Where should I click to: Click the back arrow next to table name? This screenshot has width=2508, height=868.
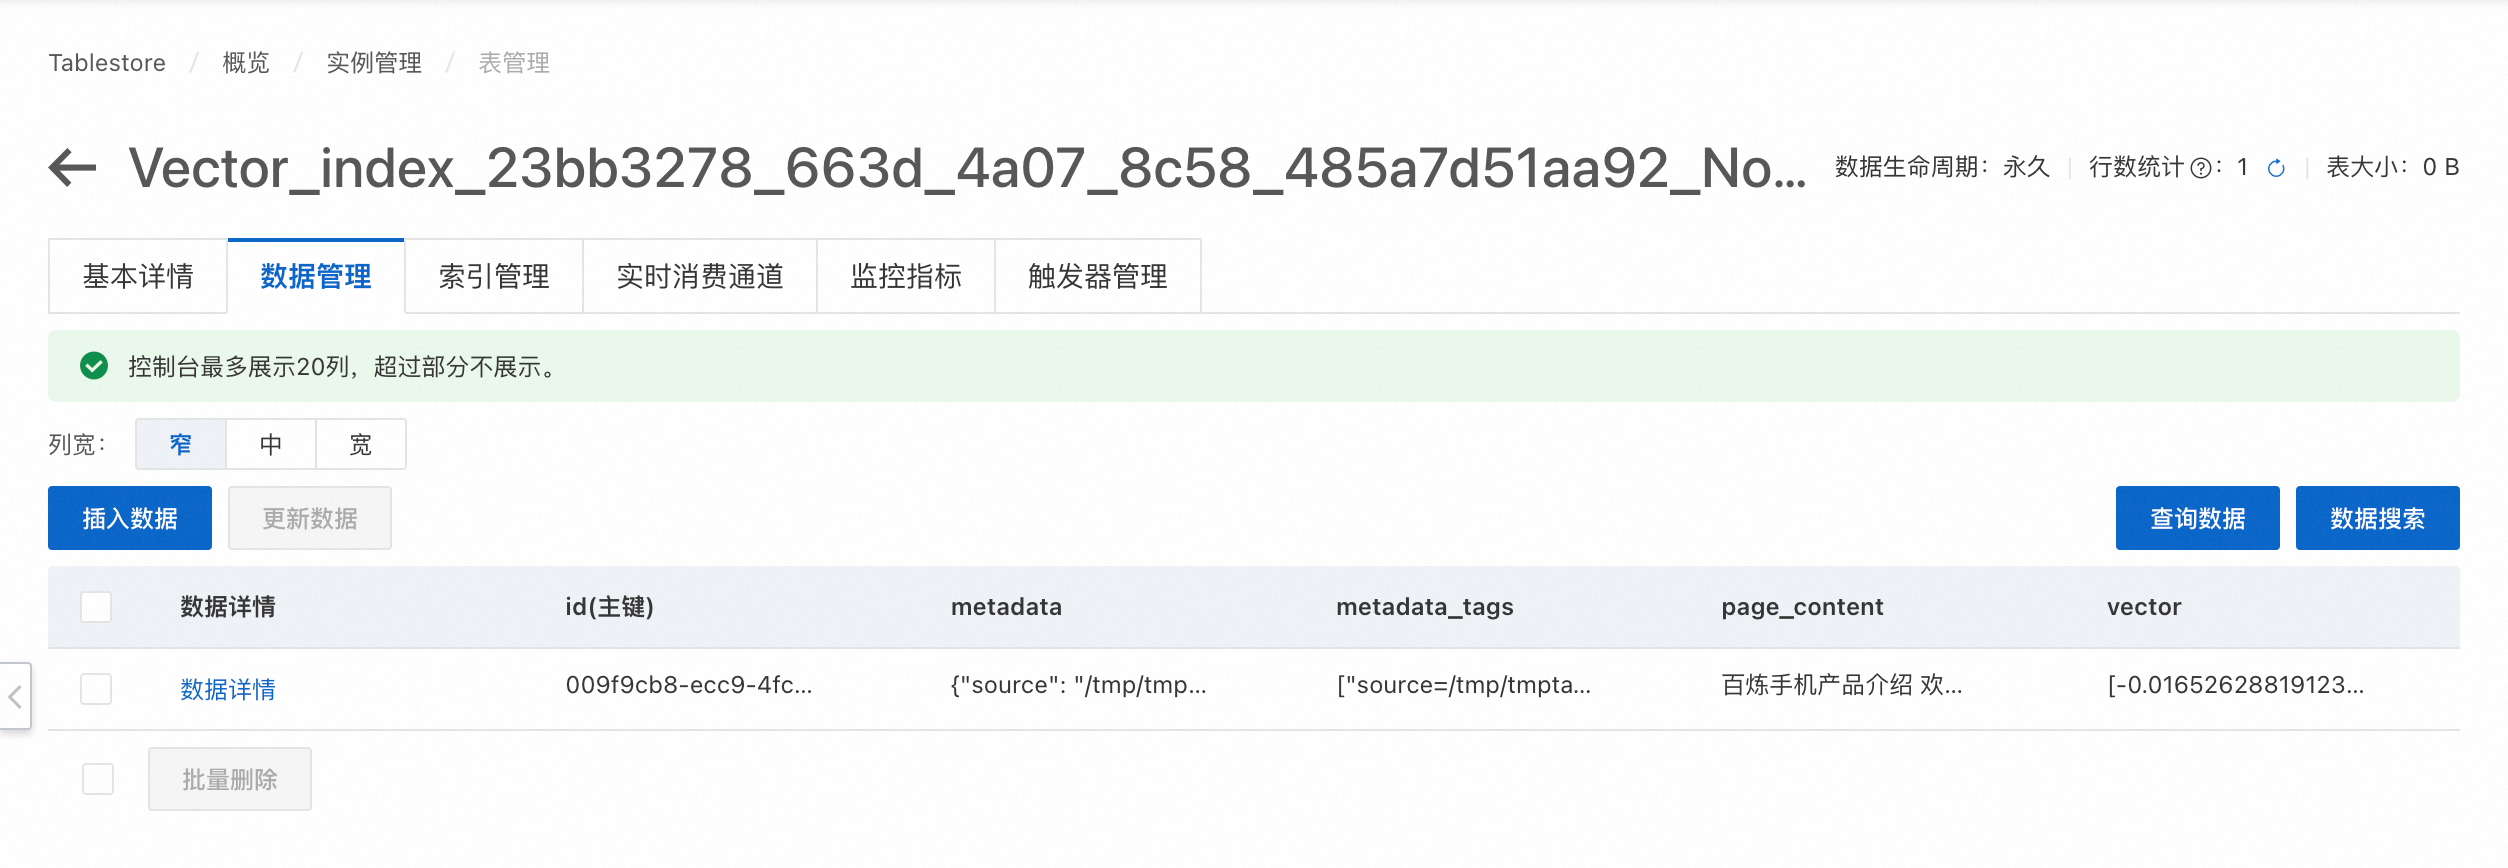[x=72, y=167]
